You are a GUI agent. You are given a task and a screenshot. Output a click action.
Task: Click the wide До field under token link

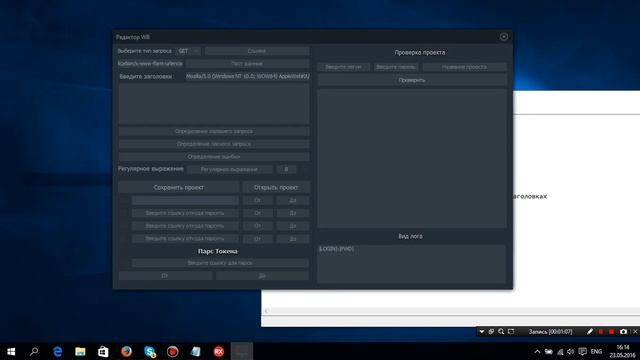262,276
